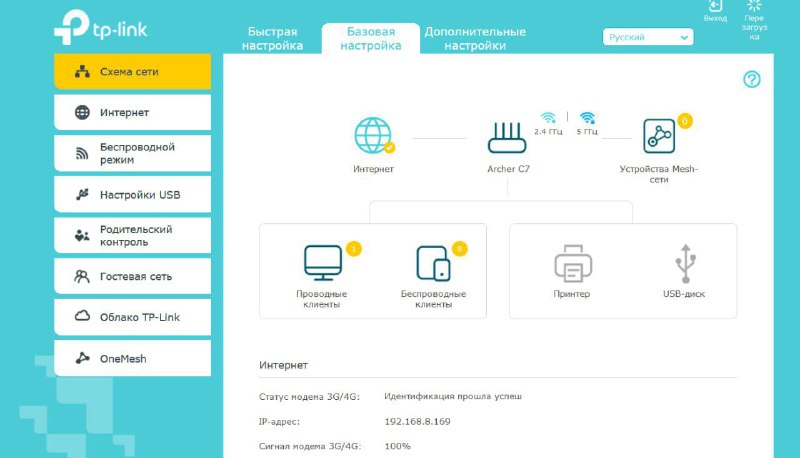Open Родительский контроль page

(132, 235)
